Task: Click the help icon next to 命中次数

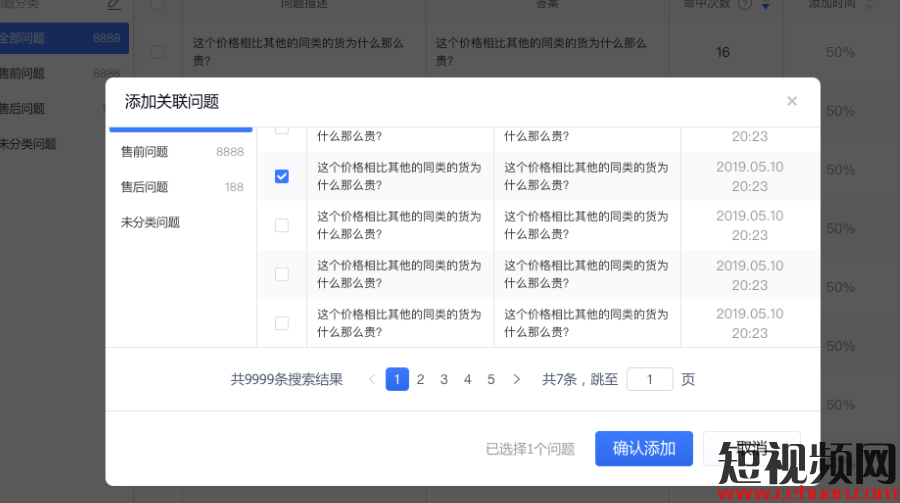Action: coord(744,5)
